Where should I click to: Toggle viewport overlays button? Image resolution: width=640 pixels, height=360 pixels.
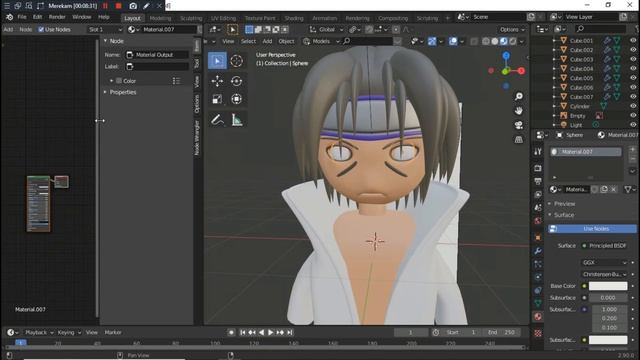[453, 41]
